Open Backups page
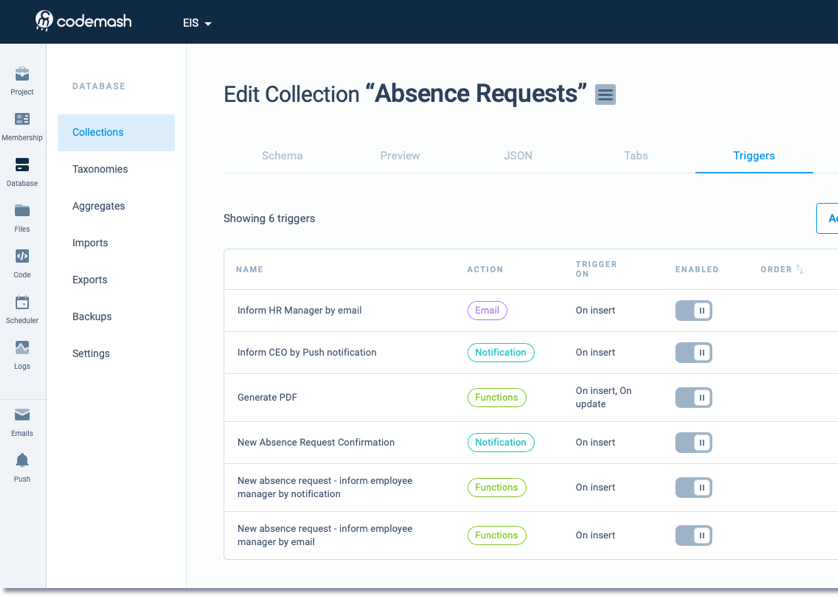838x596 pixels. click(92, 316)
